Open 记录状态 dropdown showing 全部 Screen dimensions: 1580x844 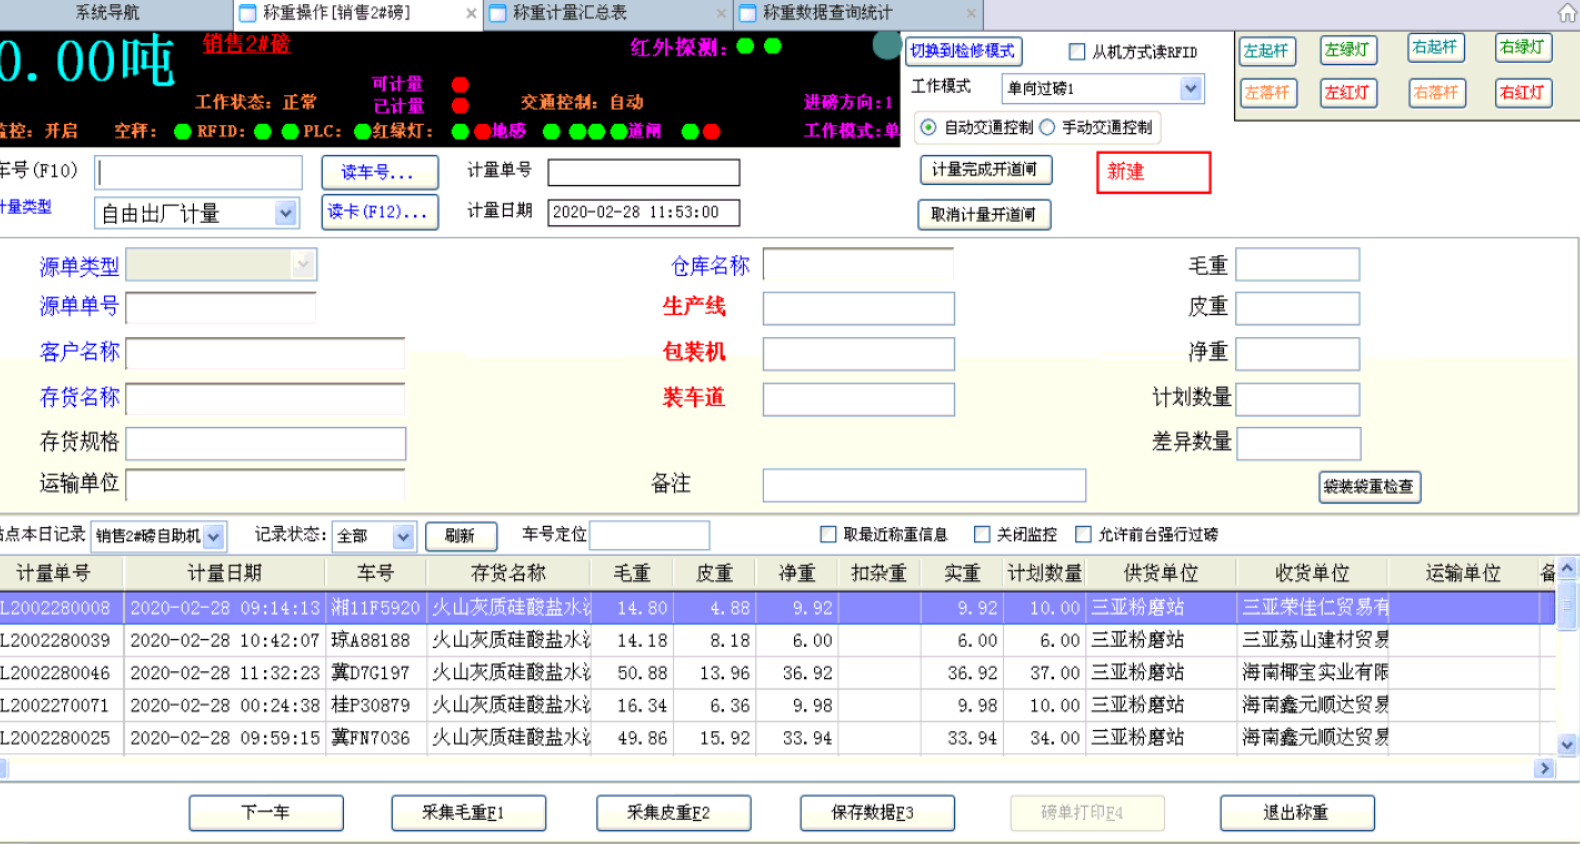(x=402, y=536)
